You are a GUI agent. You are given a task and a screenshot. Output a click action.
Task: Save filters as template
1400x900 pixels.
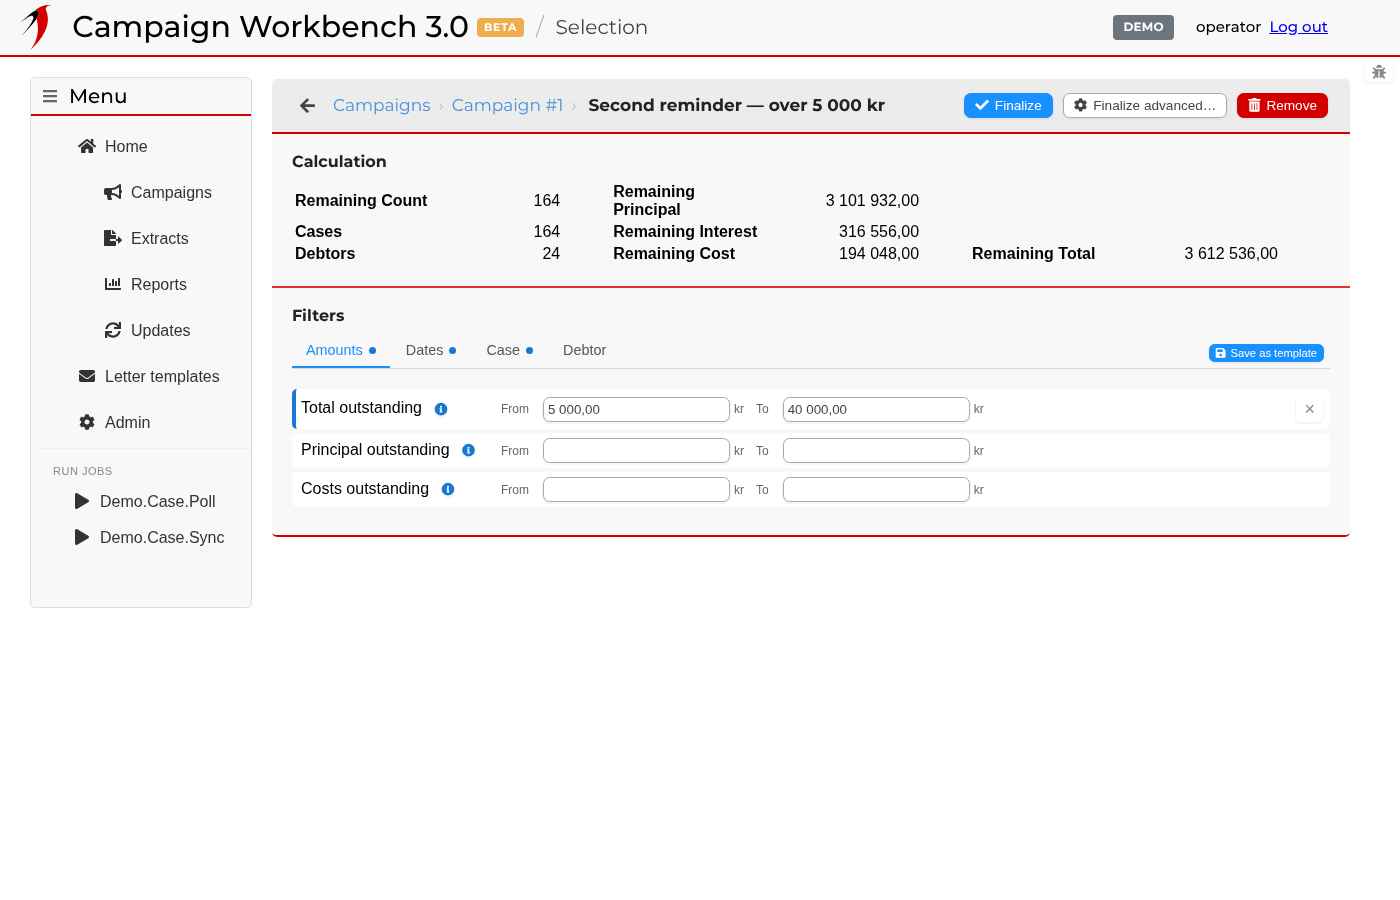click(1266, 353)
